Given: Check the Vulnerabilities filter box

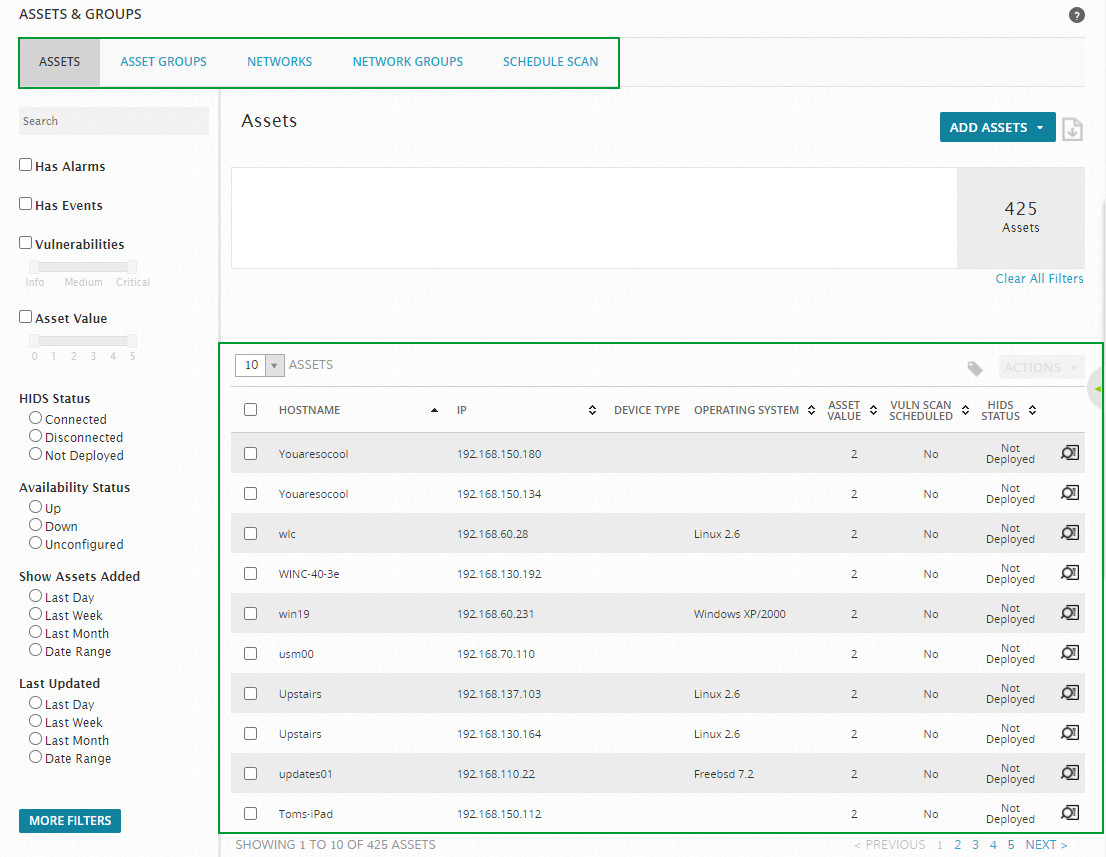Looking at the screenshot, I should (x=25, y=243).
